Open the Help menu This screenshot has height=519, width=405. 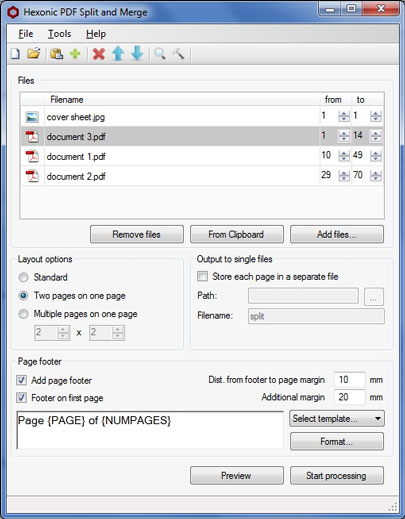96,34
